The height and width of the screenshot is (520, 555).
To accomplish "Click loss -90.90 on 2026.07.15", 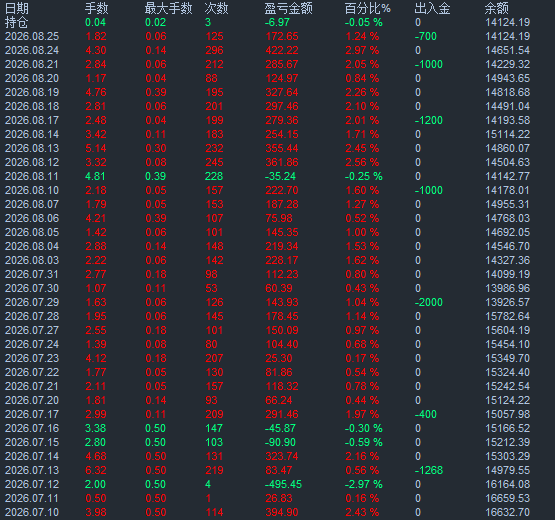I will [x=280, y=442].
